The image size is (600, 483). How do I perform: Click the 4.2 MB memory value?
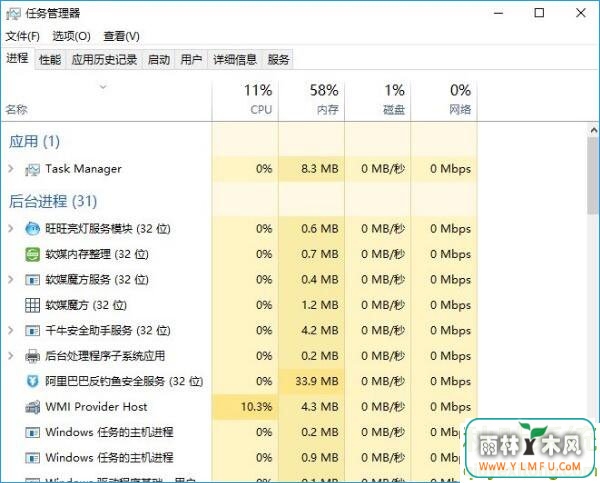coord(320,330)
